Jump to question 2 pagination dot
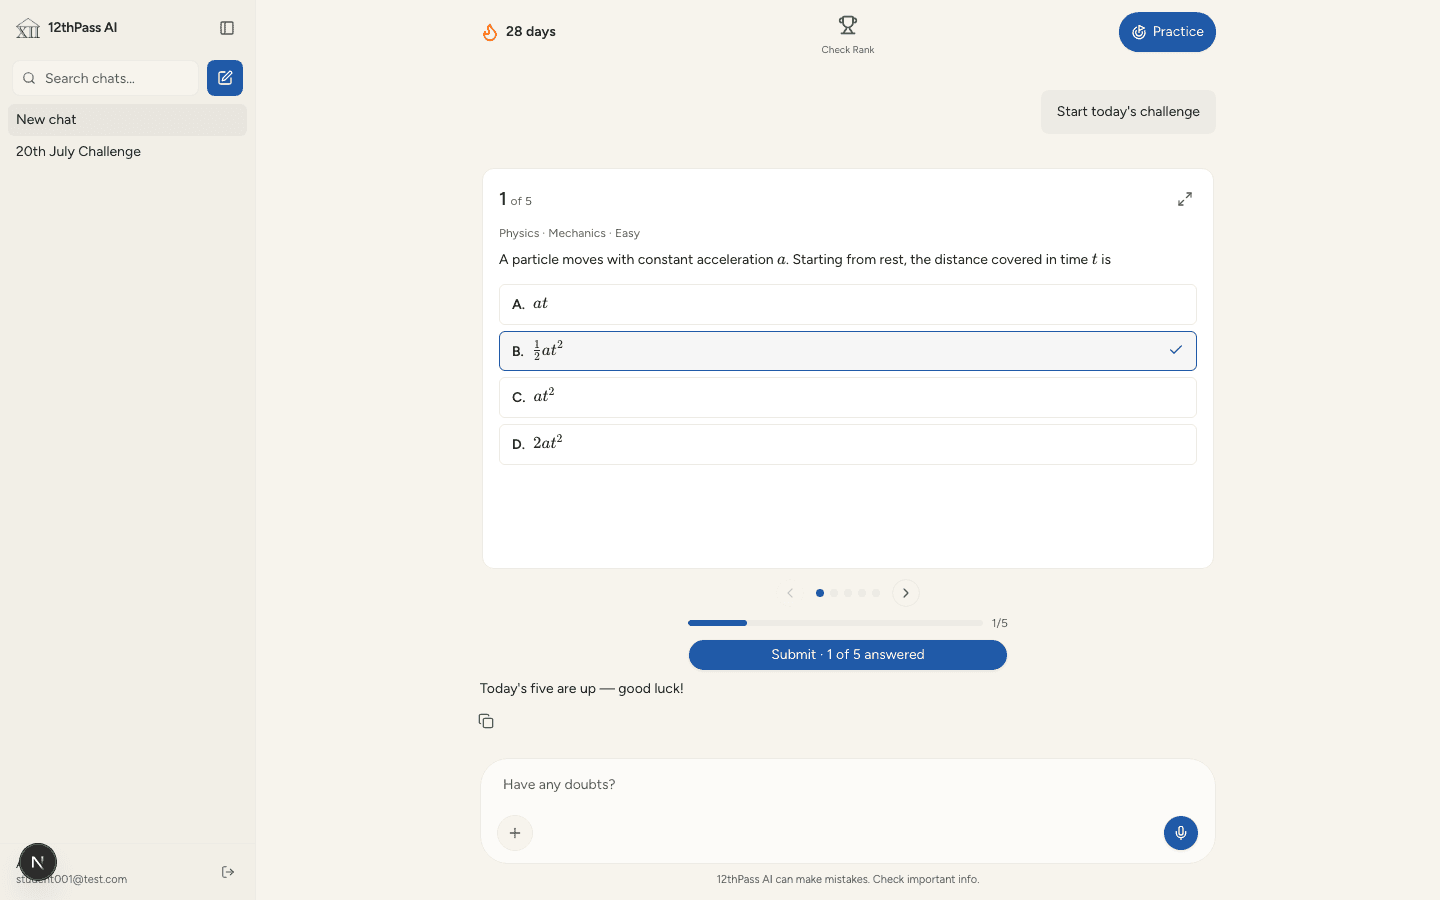The image size is (1440, 900). click(x=834, y=593)
